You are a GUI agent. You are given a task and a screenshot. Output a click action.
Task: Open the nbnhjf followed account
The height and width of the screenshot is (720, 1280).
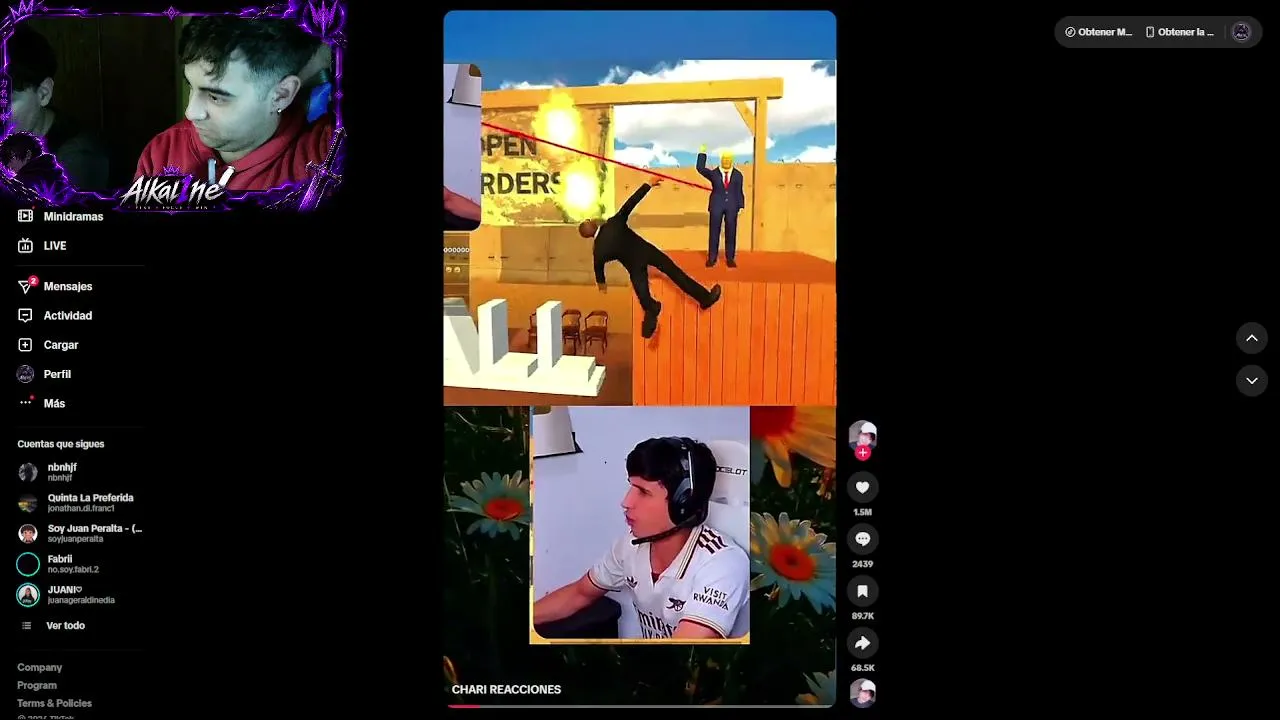pyautogui.click(x=79, y=472)
